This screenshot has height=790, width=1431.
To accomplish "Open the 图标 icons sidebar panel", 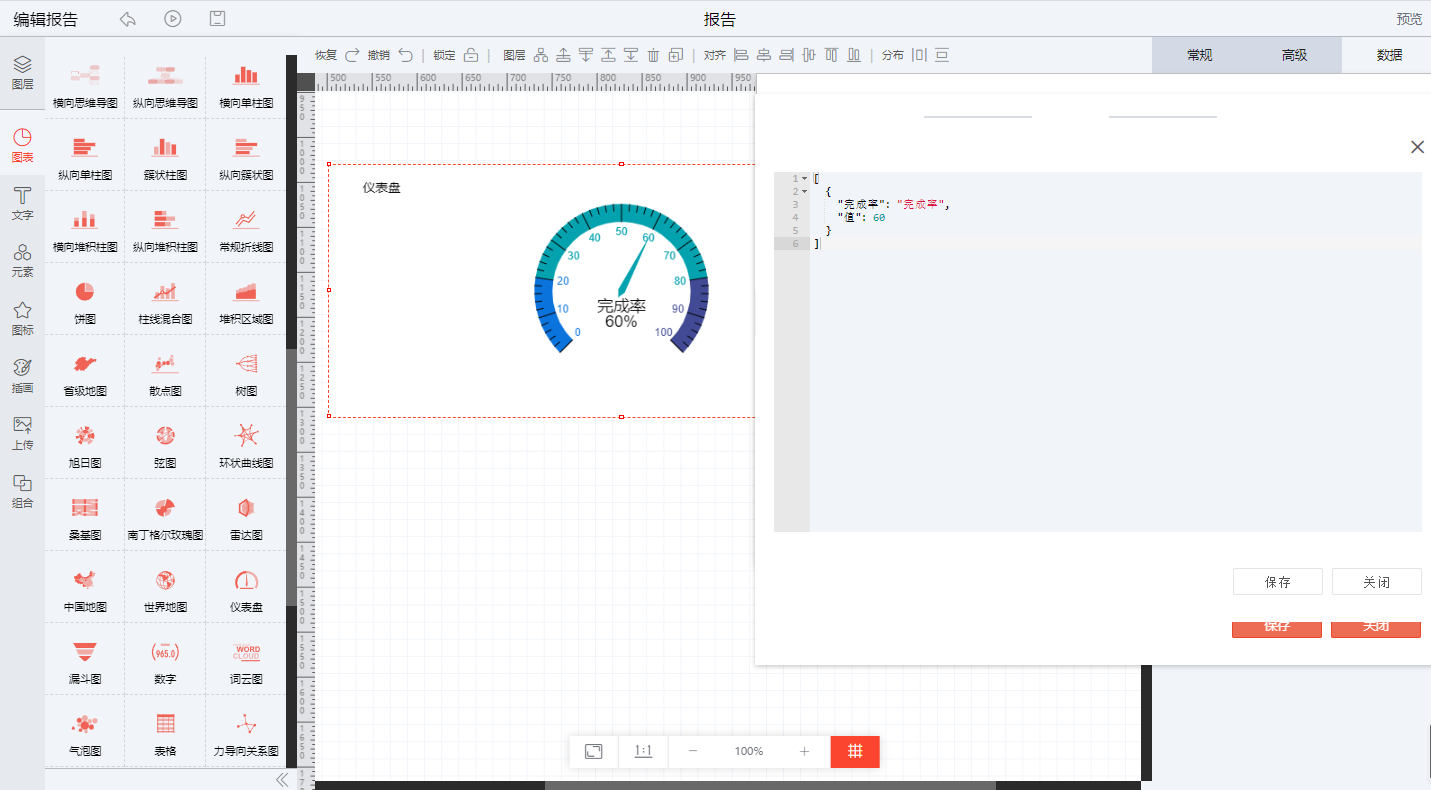I will [22, 318].
